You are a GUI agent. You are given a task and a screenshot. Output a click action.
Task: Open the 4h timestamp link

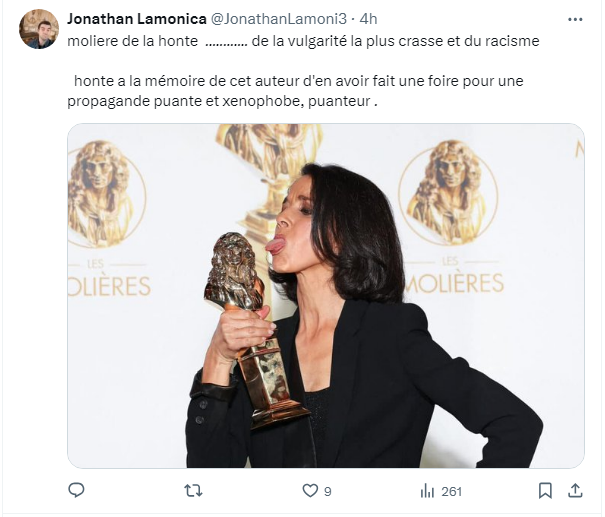click(368, 19)
